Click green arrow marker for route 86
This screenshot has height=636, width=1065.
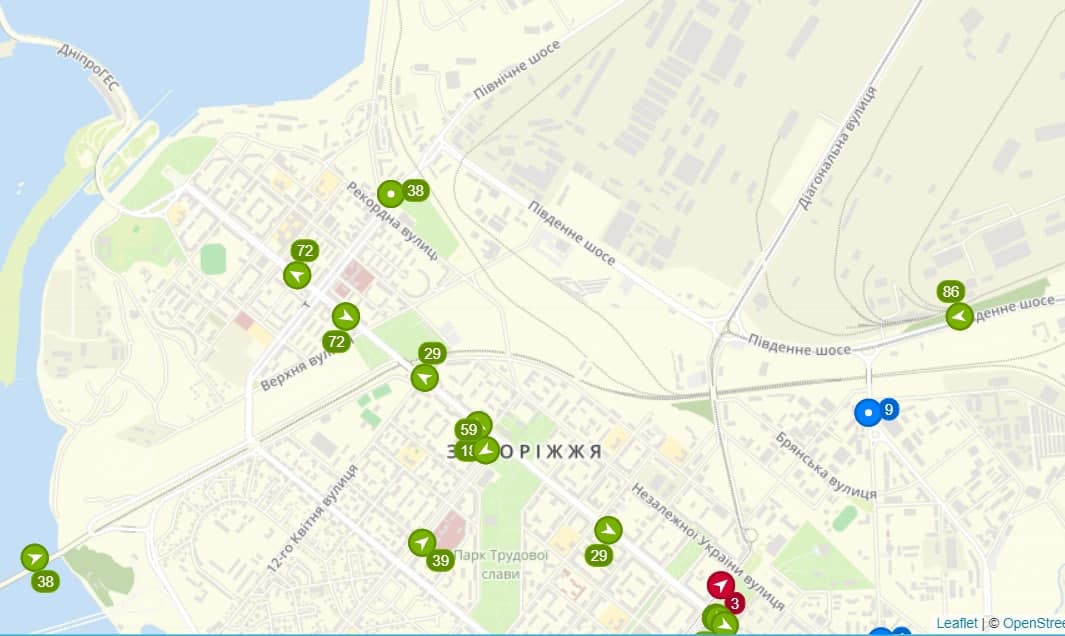click(959, 318)
